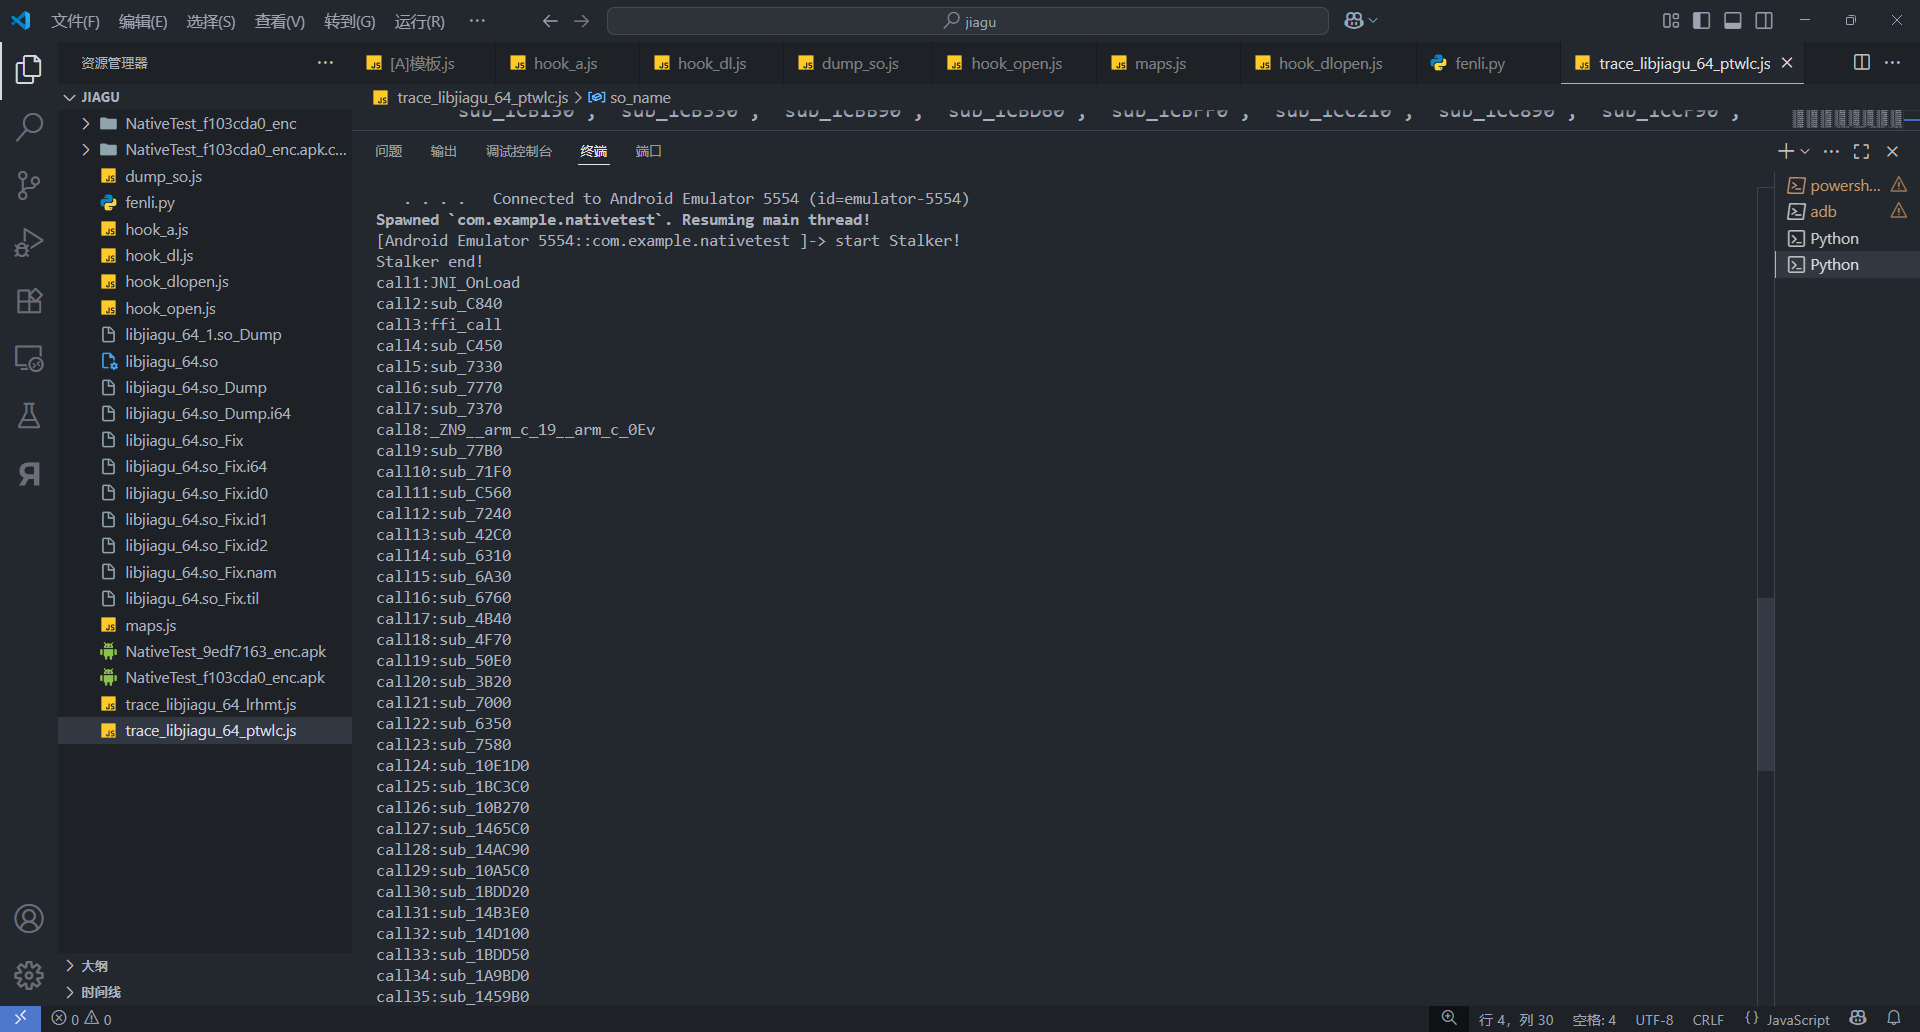Click the editor minimap preview
1920x1032 pixels.
pyautogui.click(x=1846, y=118)
